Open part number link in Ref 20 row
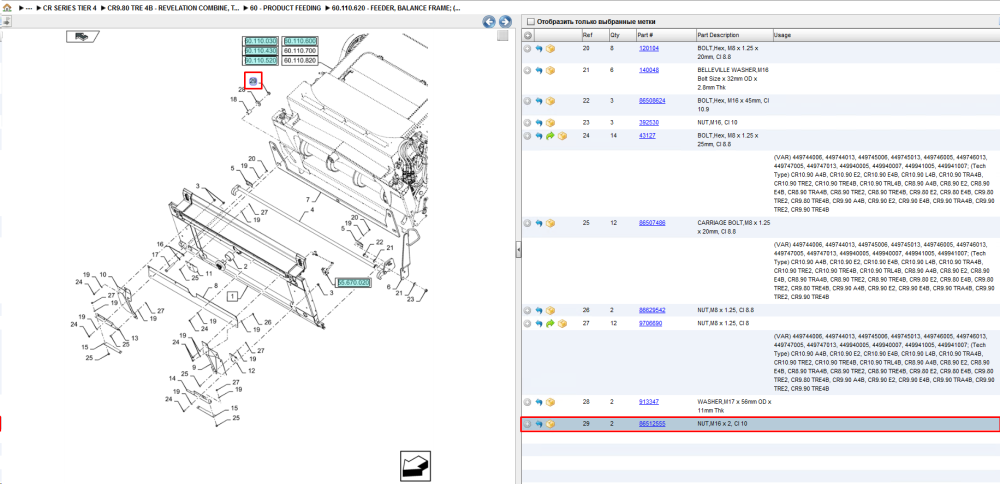This screenshot has height=484, width=1000. pyautogui.click(x=649, y=48)
